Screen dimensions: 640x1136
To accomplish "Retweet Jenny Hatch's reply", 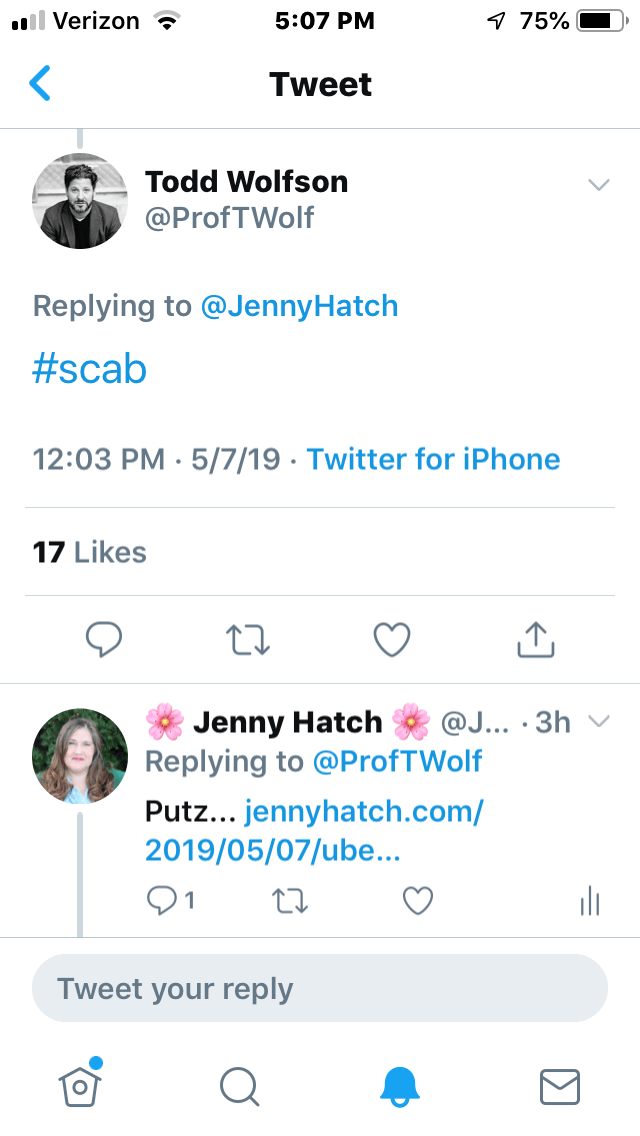I will click(290, 901).
